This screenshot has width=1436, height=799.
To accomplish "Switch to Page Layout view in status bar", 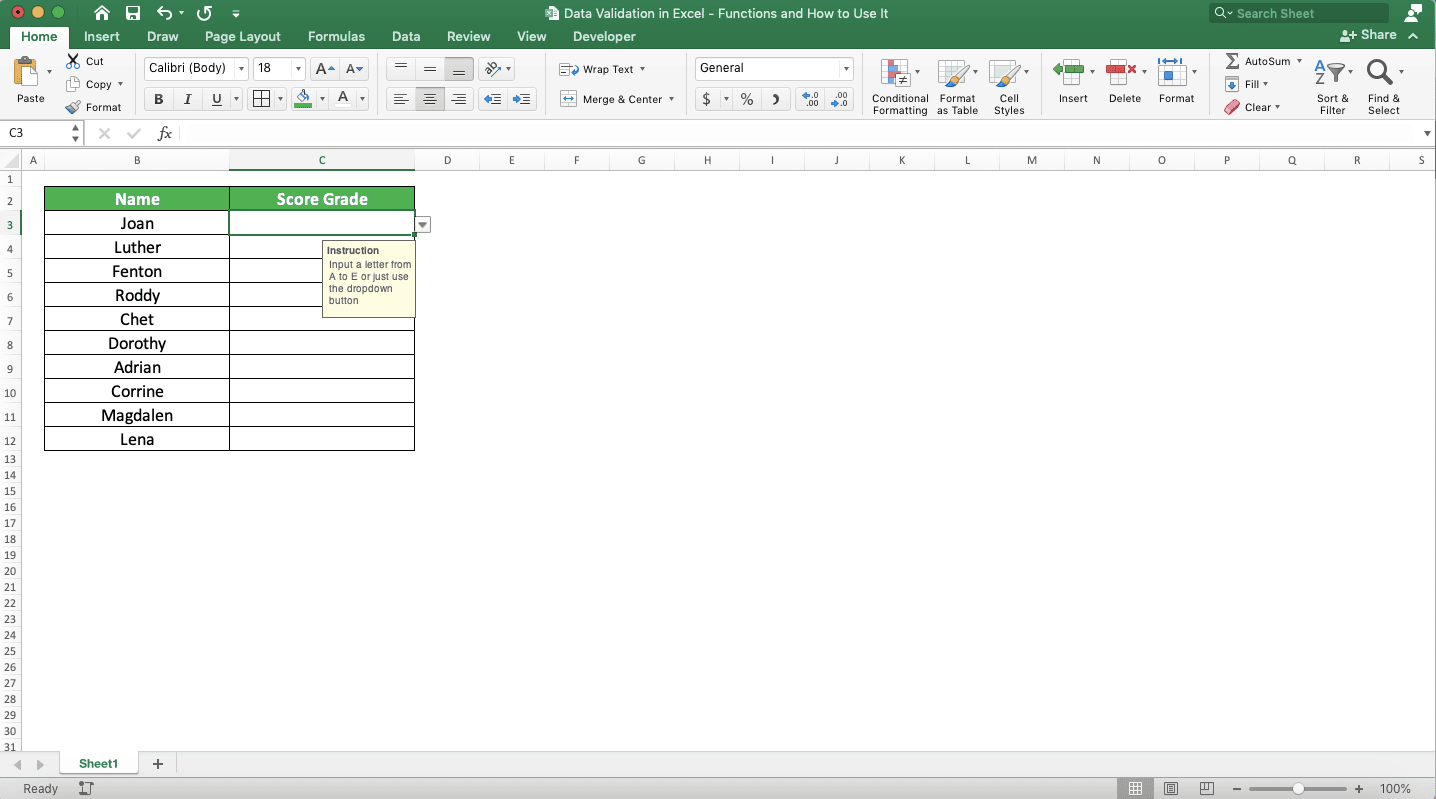I will coord(1171,789).
